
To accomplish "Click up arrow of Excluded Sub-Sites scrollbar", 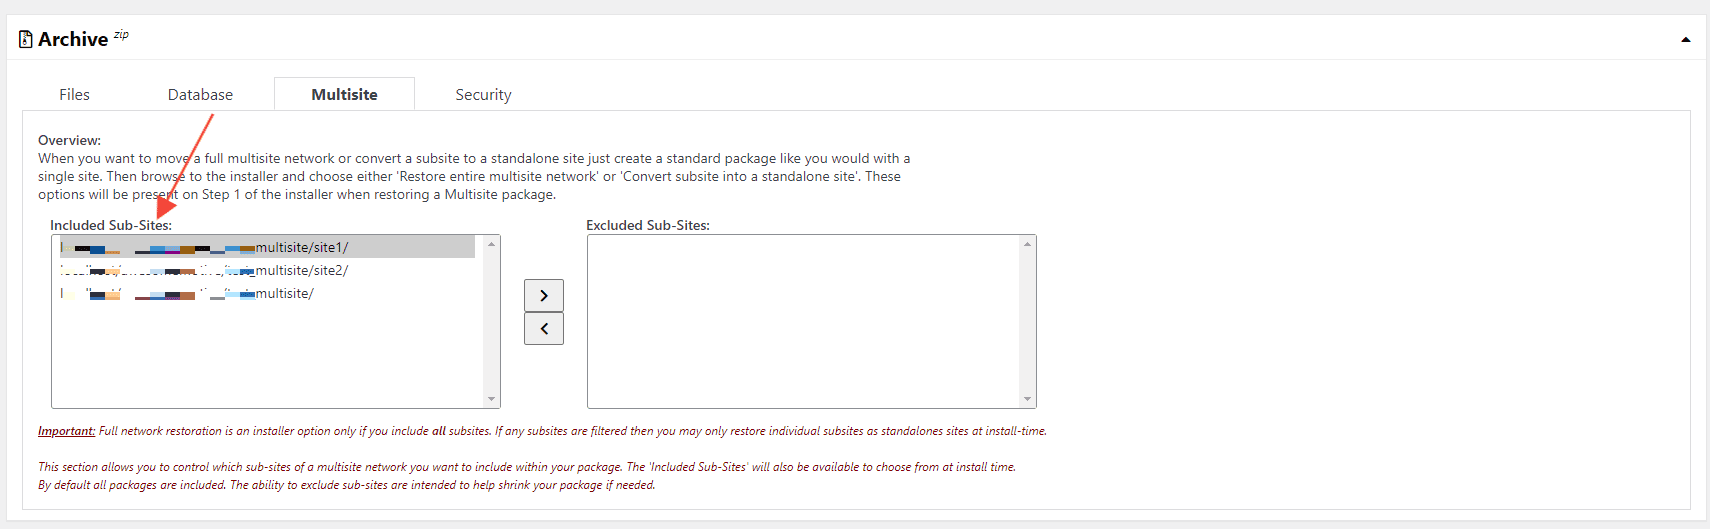I will tap(1027, 244).
